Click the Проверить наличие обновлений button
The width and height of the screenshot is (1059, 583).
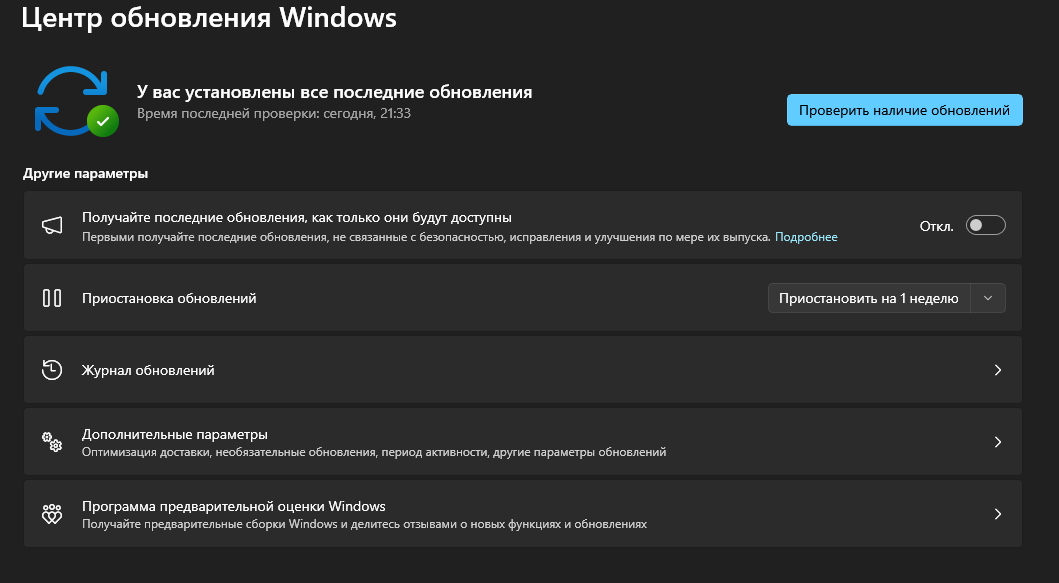click(904, 110)
